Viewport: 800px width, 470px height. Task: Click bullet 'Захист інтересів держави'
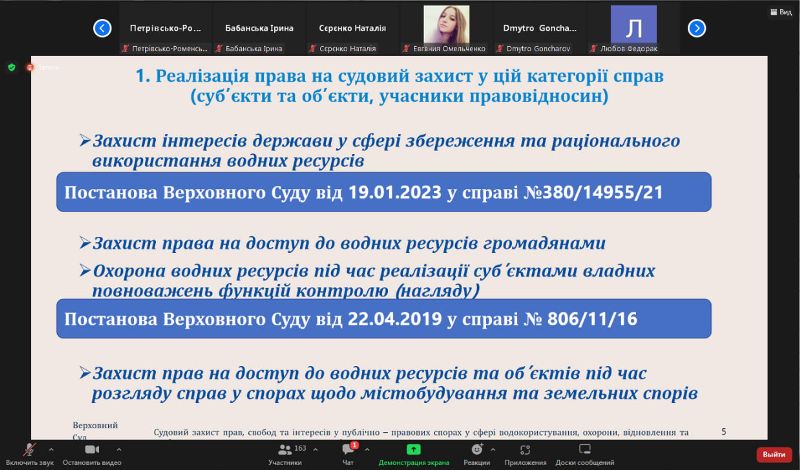[380, 151]
